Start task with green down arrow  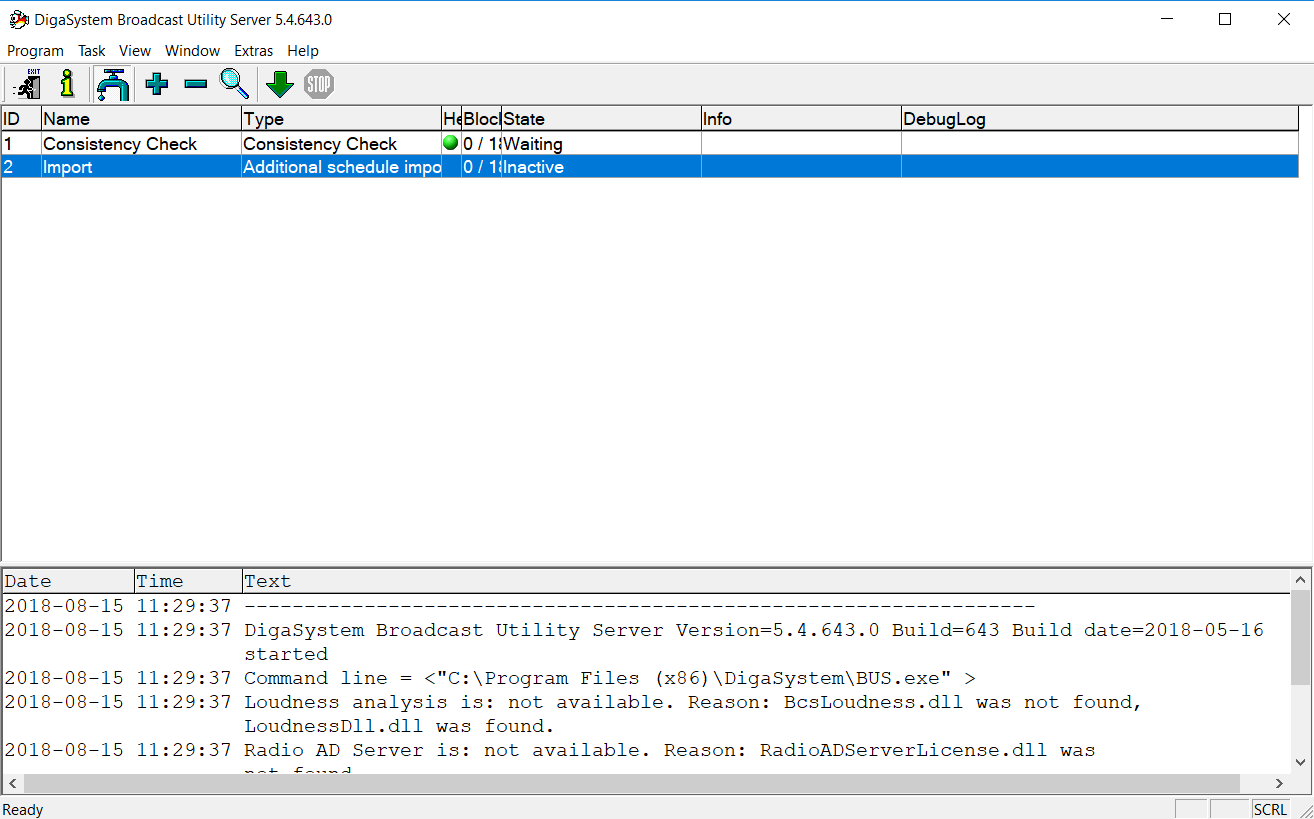point(280,84)
